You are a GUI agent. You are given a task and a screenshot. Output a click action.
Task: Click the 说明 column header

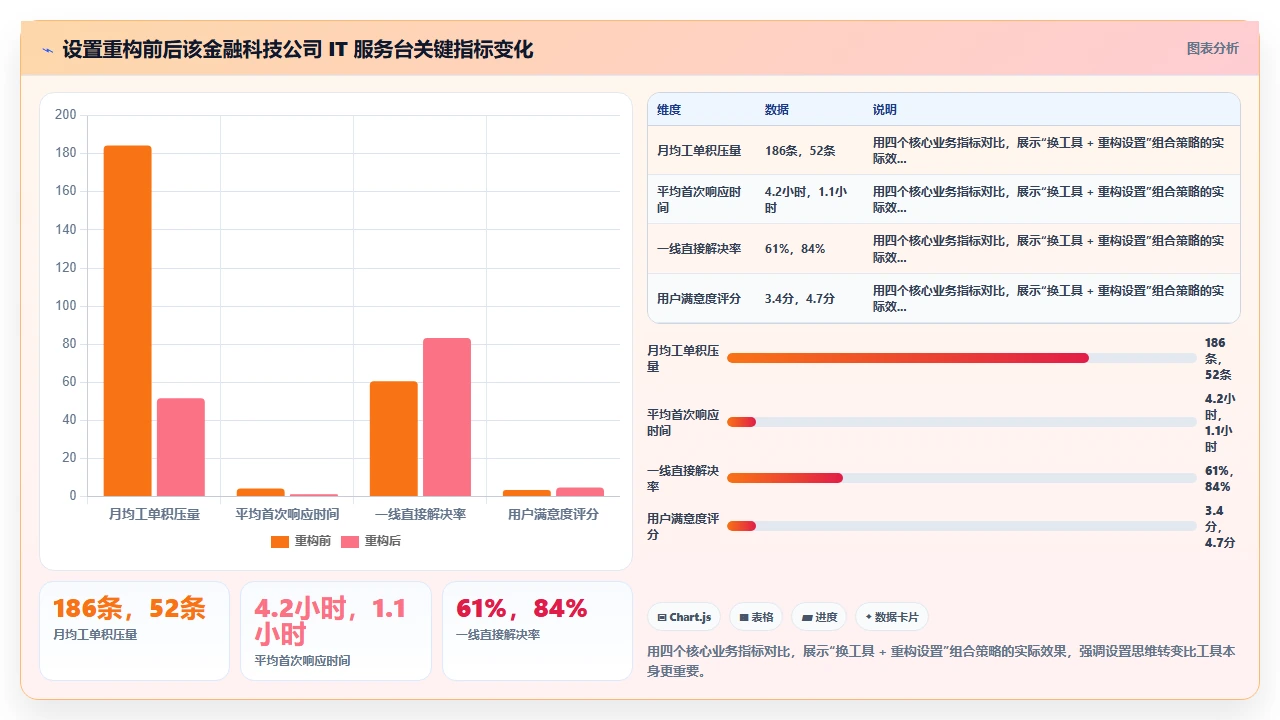[x=885, y=110]
